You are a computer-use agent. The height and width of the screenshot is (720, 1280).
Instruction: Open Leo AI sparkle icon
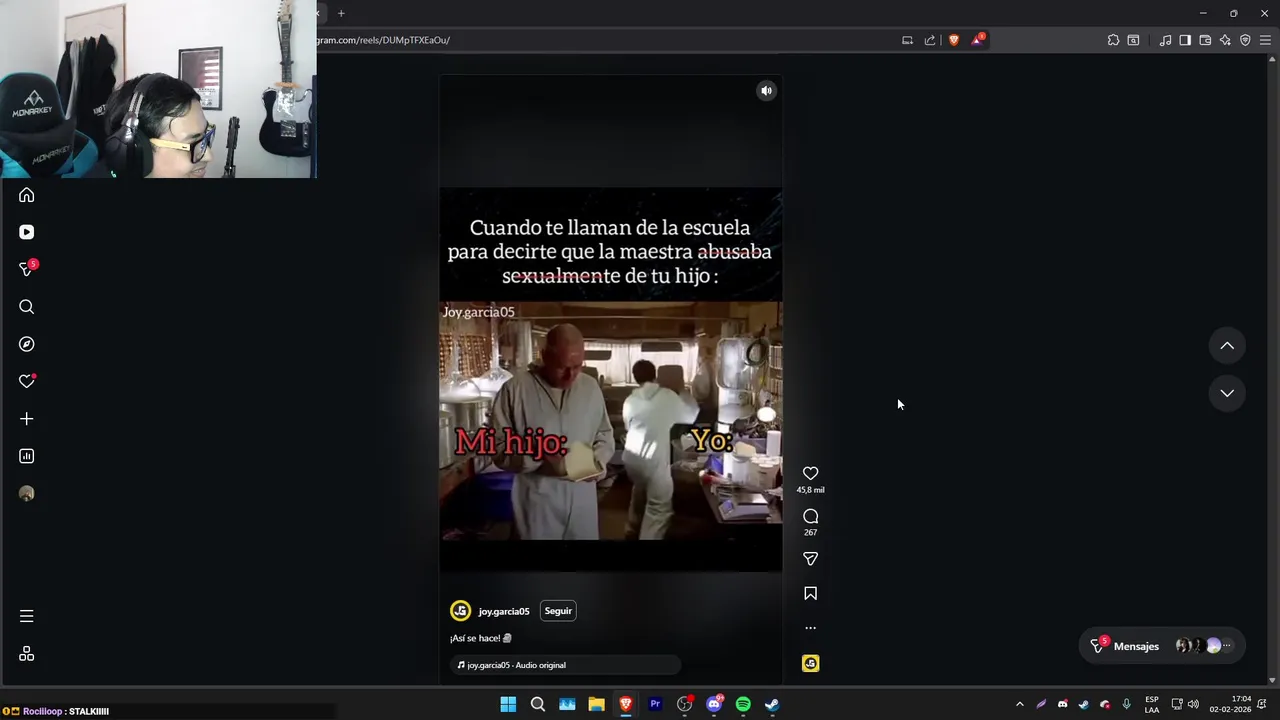point(1225,40)
